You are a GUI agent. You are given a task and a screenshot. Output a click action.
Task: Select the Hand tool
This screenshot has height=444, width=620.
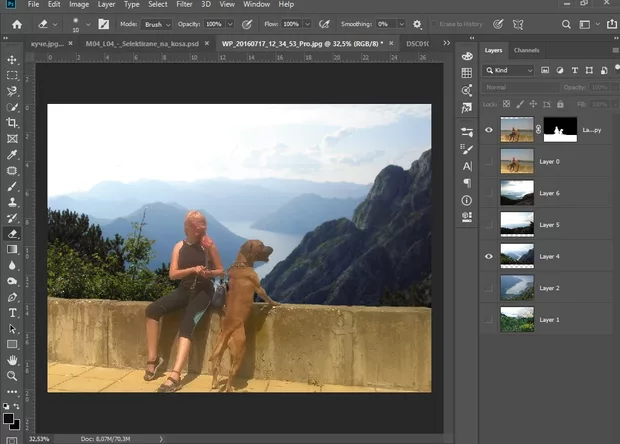pyautogui.click(x=12, y=359)
